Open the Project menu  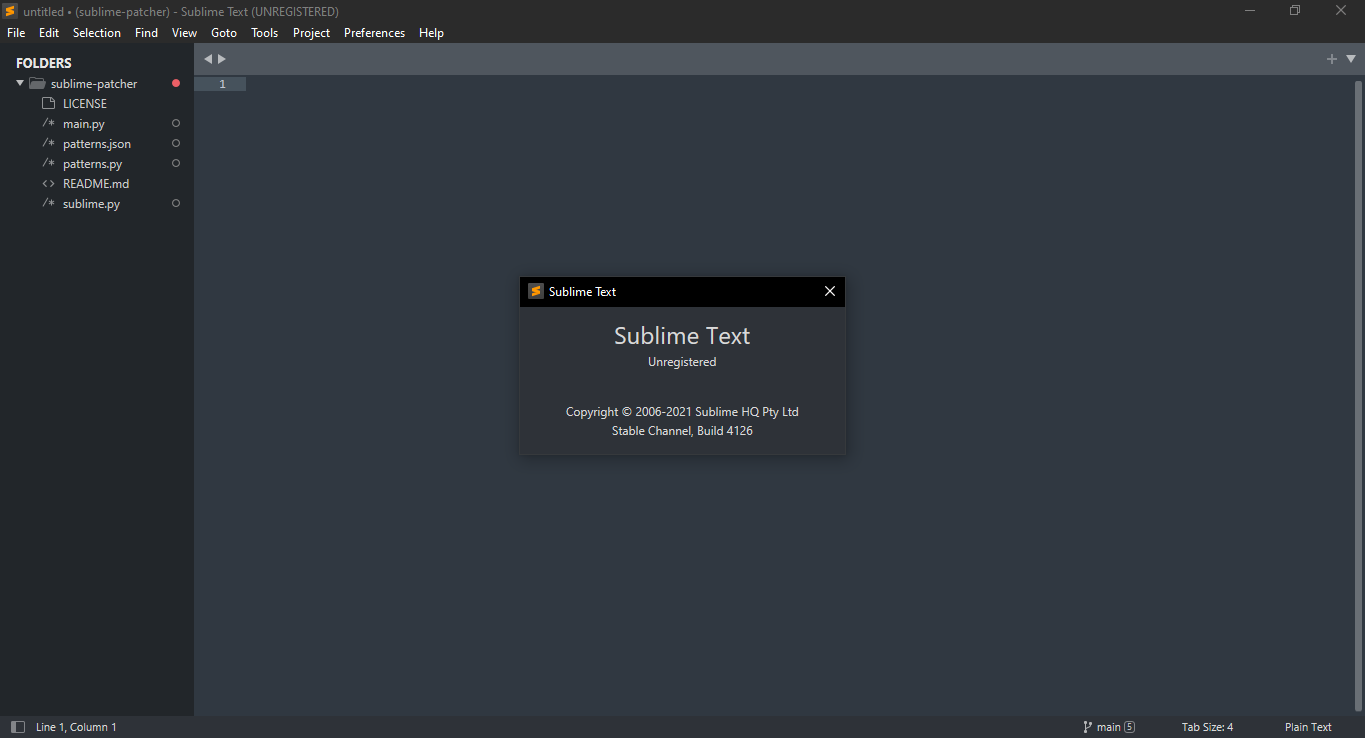312,33
